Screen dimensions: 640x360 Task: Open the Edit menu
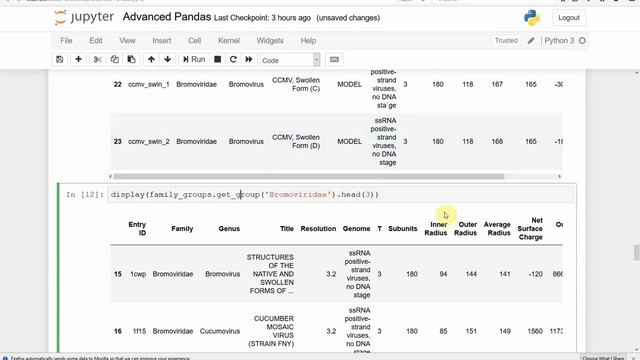(96, 40)
